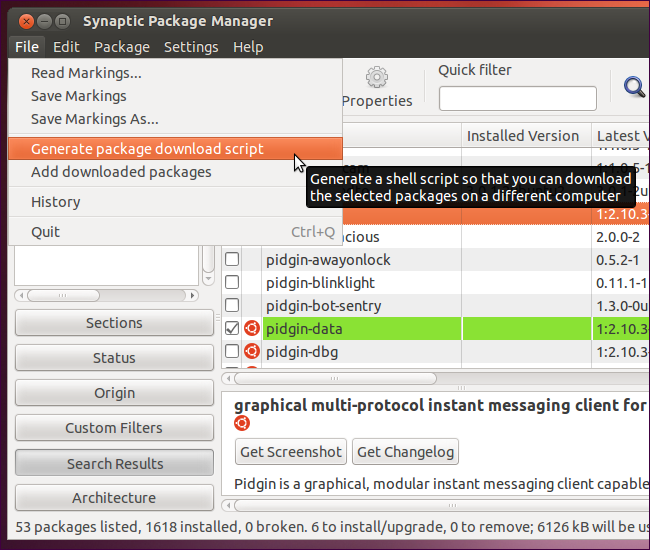Click the package list scrollbar left arrow

(228, 378)
